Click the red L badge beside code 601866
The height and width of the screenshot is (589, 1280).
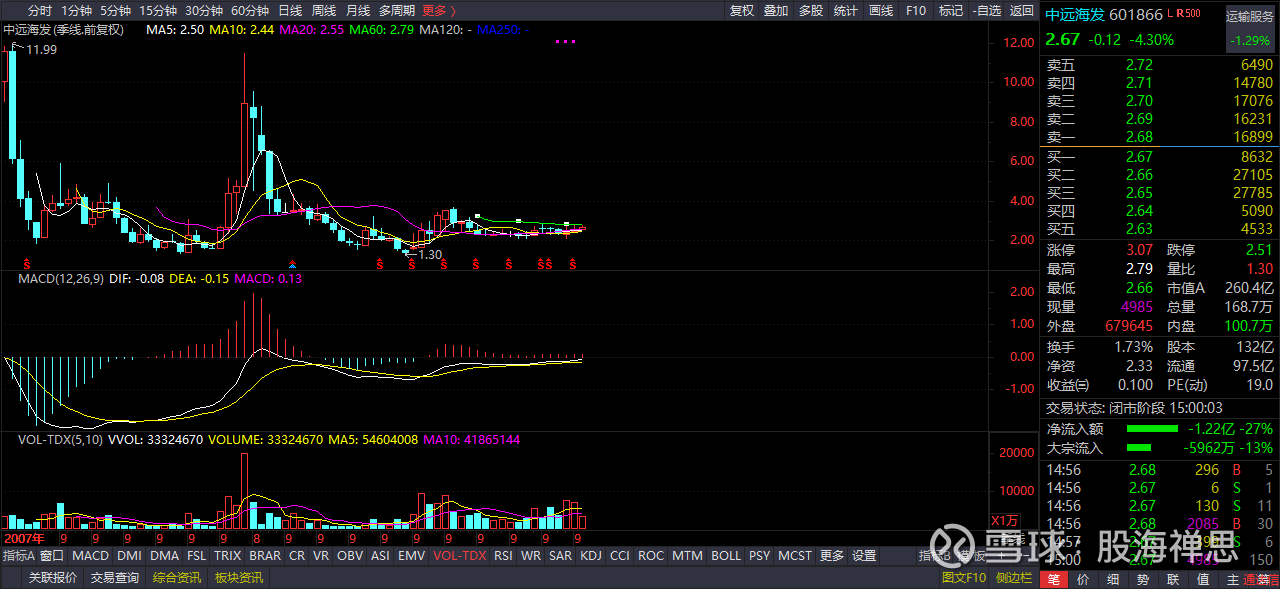tap(1170, 14)
